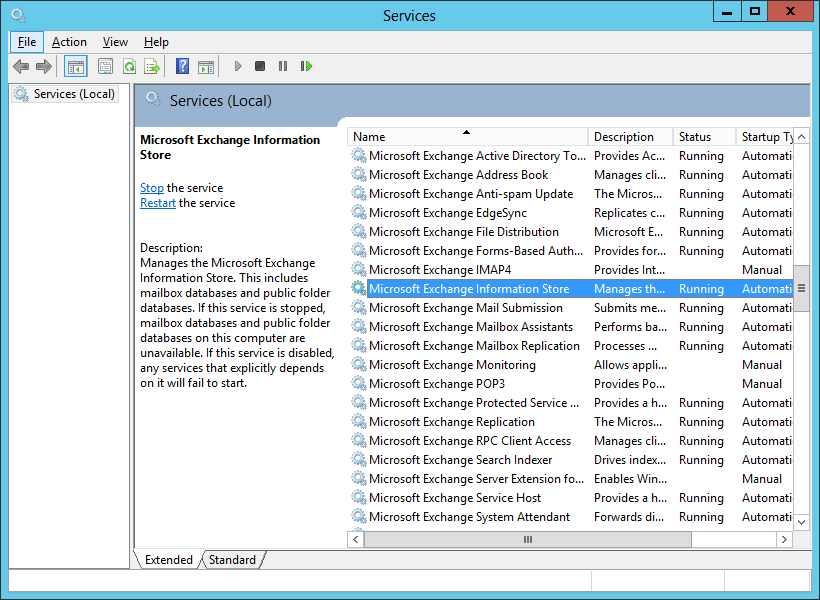Sort by the Name column header

466,137
